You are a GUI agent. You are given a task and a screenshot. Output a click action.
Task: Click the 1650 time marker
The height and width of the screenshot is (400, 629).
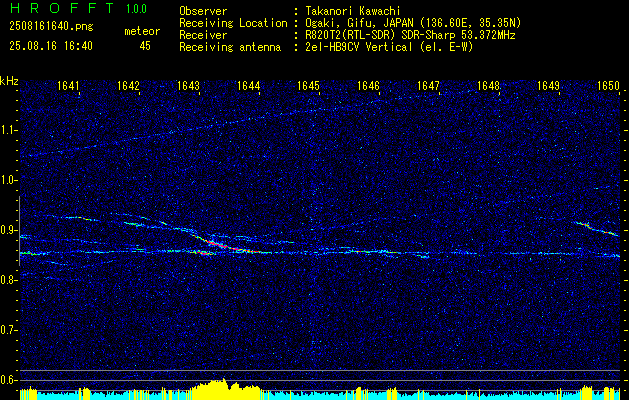click(609, 85)
